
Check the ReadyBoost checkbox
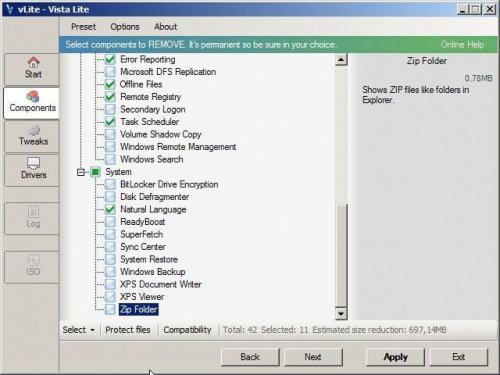tap(110, 222)
